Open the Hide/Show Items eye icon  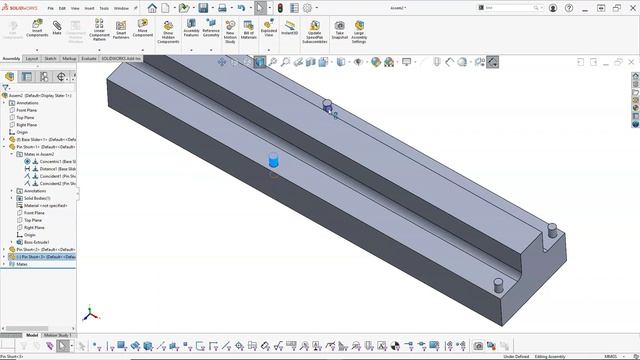pyautogui.click(x=358, y=62)
